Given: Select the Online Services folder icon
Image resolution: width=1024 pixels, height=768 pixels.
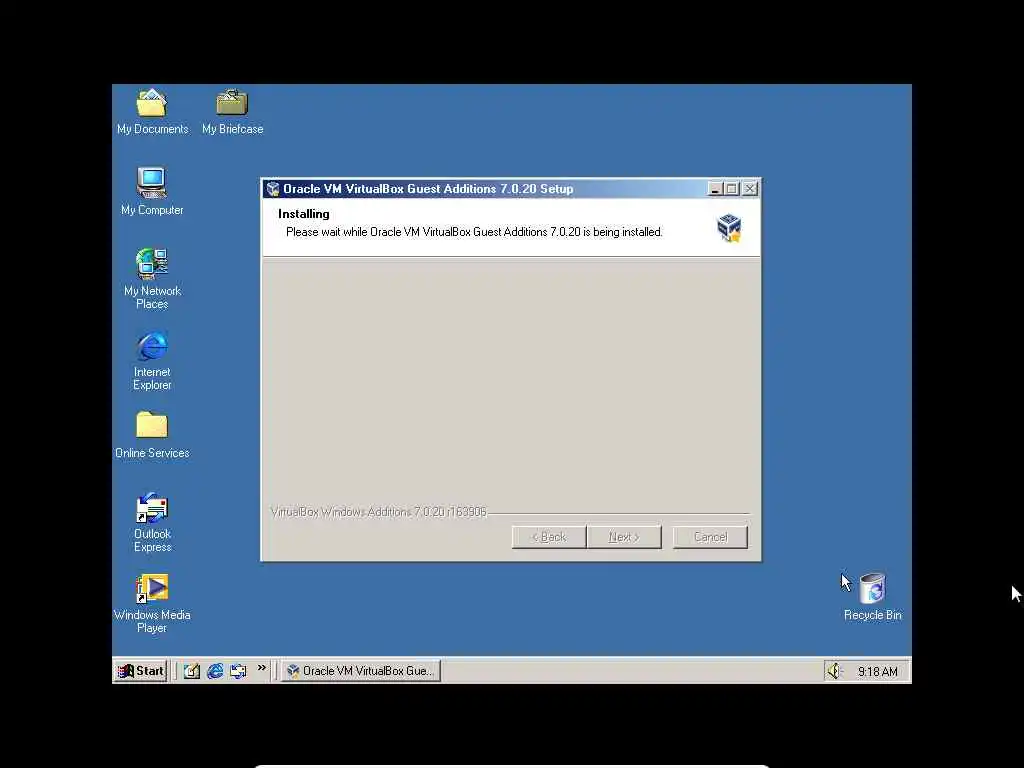Looking at the screenshot, I should [152, 434].
